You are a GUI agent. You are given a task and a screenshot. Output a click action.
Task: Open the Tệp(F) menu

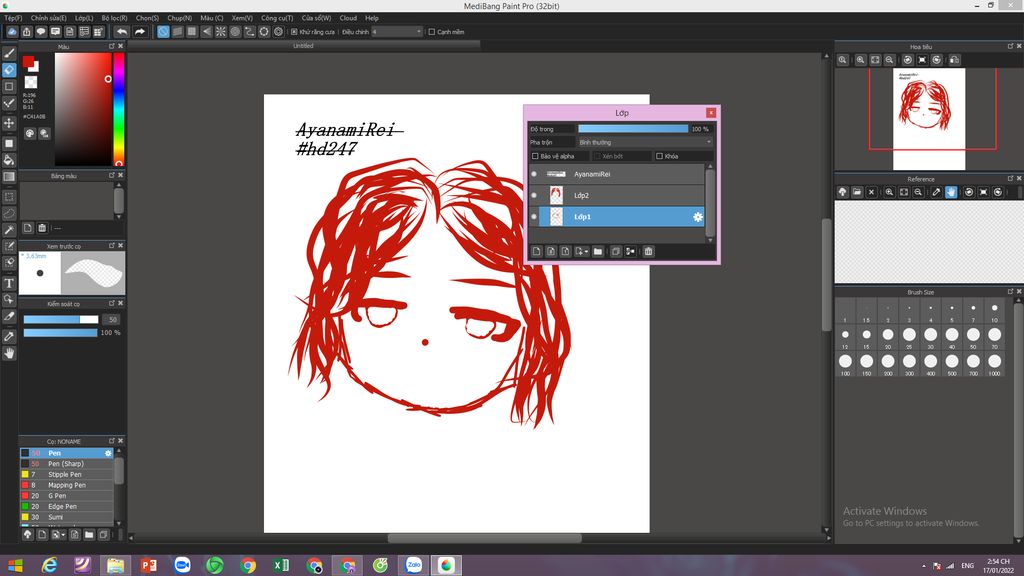coord(13,18)
